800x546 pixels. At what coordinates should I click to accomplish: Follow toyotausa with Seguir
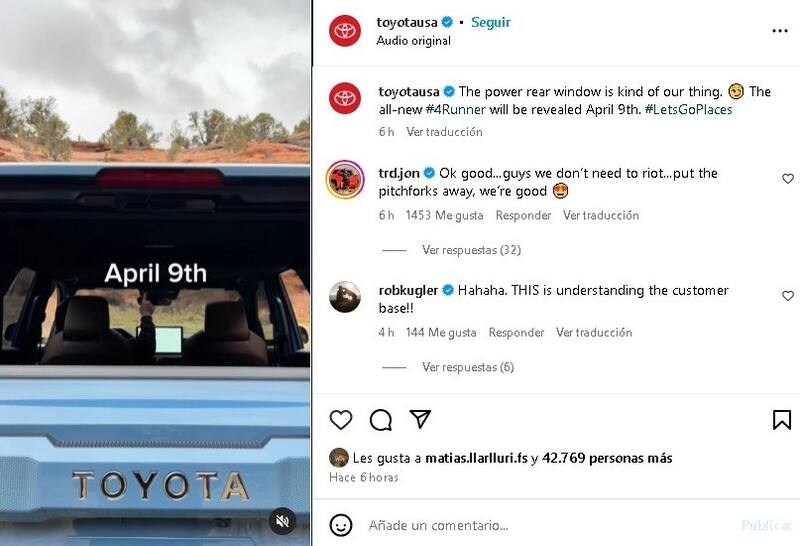pos(490,22)
